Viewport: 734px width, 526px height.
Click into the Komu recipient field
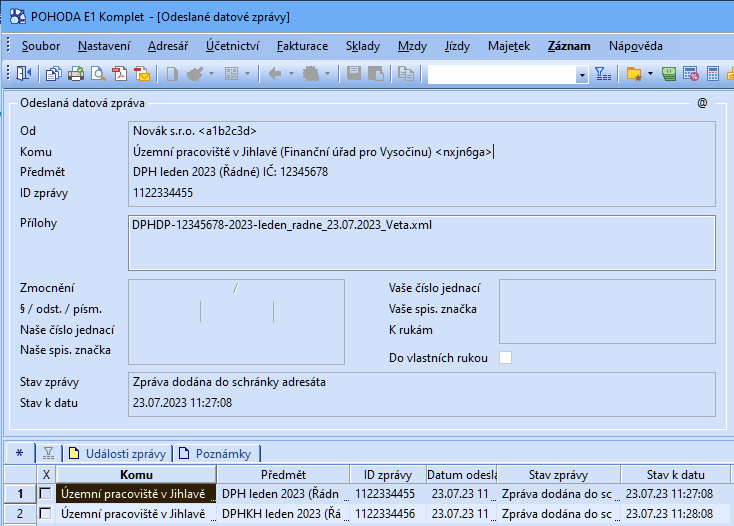[421, 152]
